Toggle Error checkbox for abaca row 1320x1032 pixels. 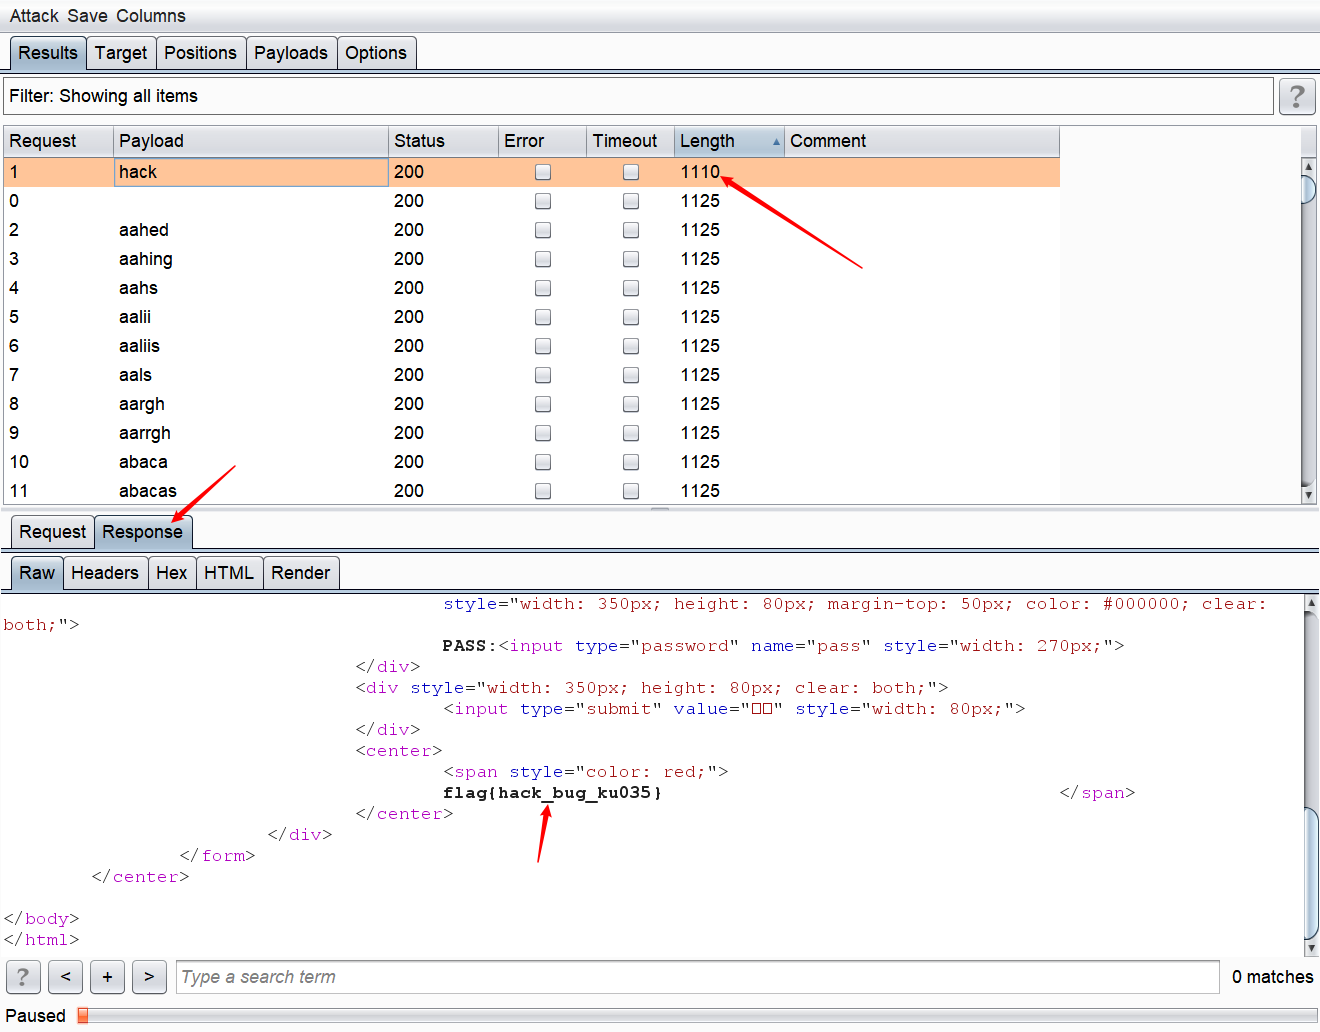coord(543,462)
